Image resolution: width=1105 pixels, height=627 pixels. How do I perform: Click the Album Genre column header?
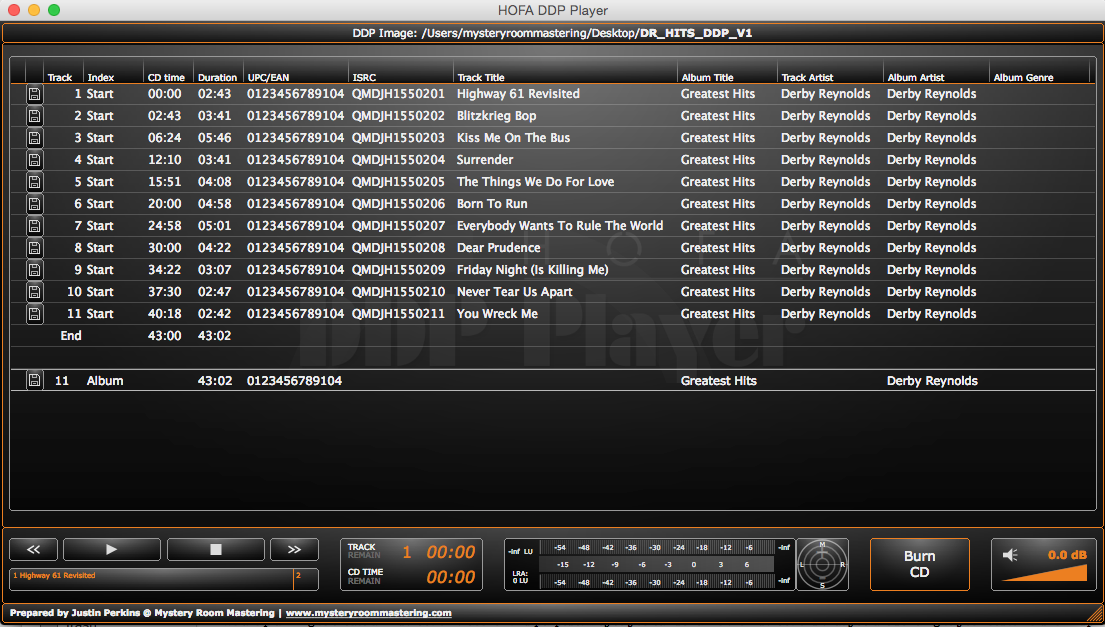click(x=1023, y=77)
